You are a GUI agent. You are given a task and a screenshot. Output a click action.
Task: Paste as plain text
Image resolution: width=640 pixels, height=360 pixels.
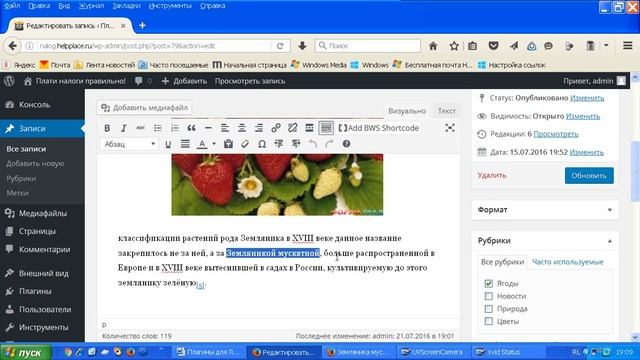[x=228, y=144]
